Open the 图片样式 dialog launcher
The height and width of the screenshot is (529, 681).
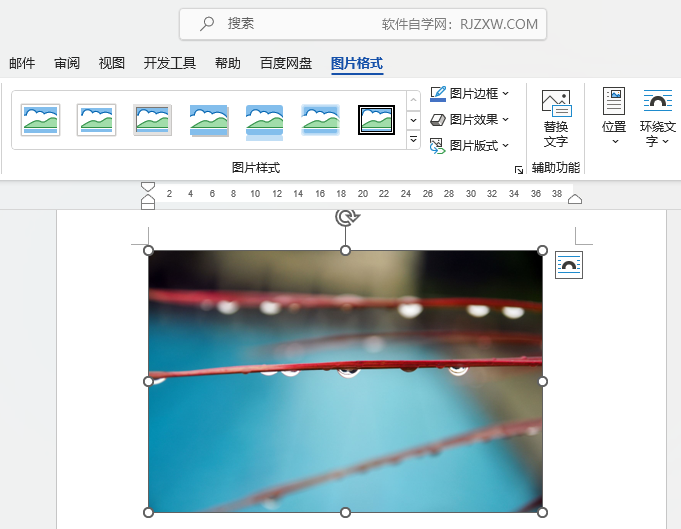(x=519, y=170)
